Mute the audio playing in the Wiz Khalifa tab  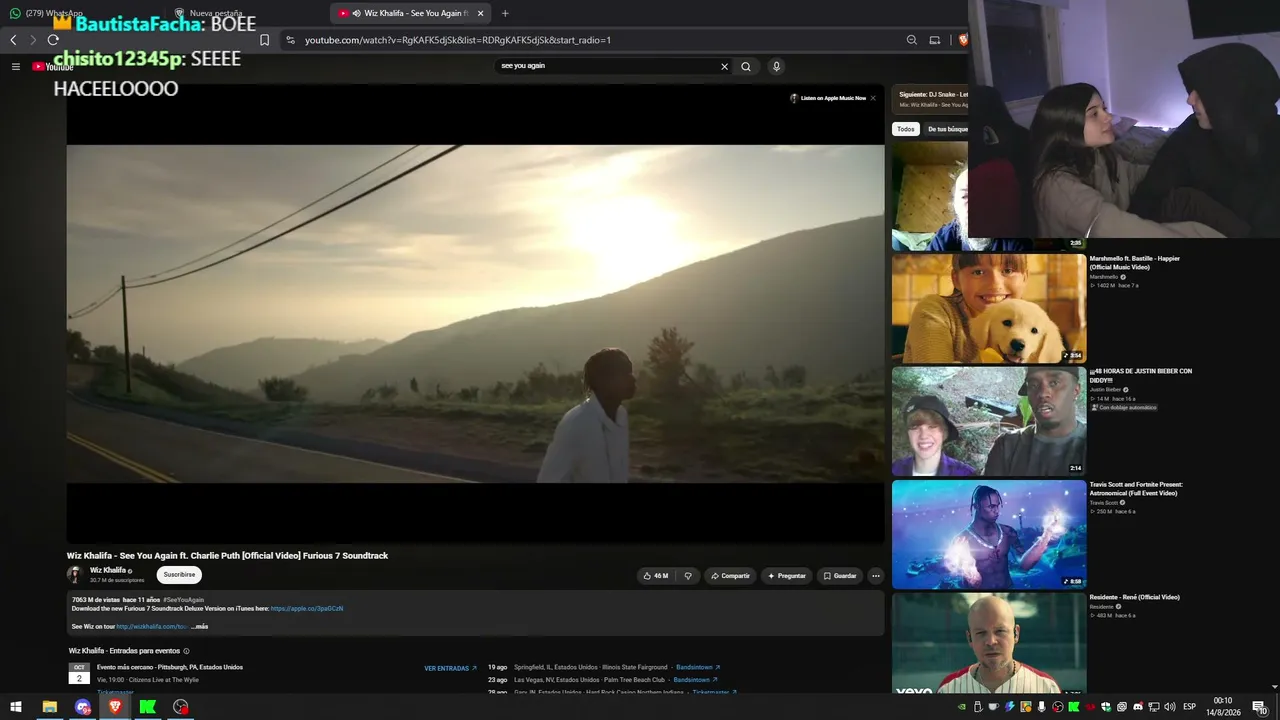tap(357, 13)
